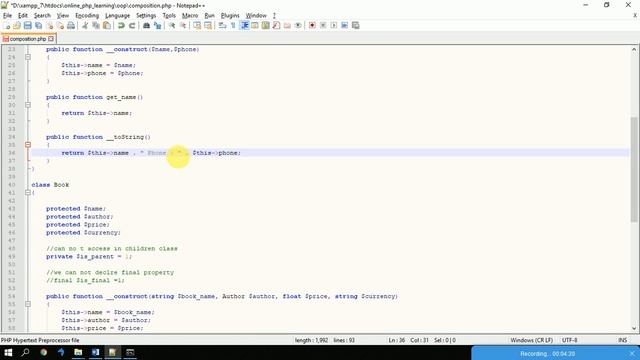This screenshot has height=360, width=640.
Task: Open the ? help menu
Action: coord(274,16)
